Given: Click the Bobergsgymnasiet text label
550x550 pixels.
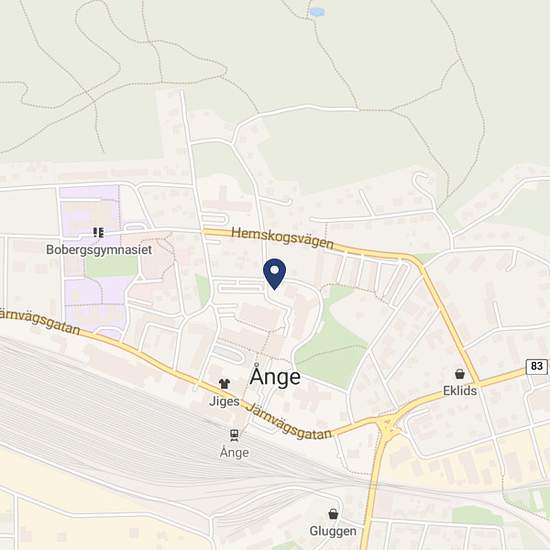Looking at the screenshot, I should pos(99,250).
